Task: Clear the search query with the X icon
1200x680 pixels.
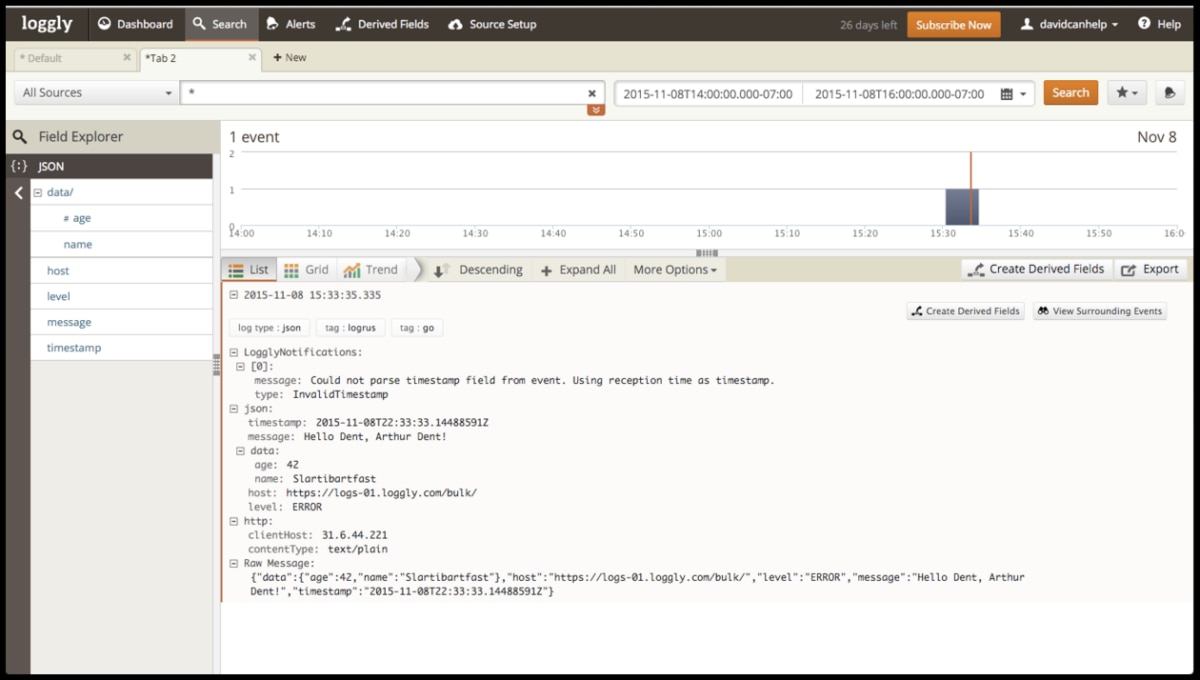Action: click(592, 92)
